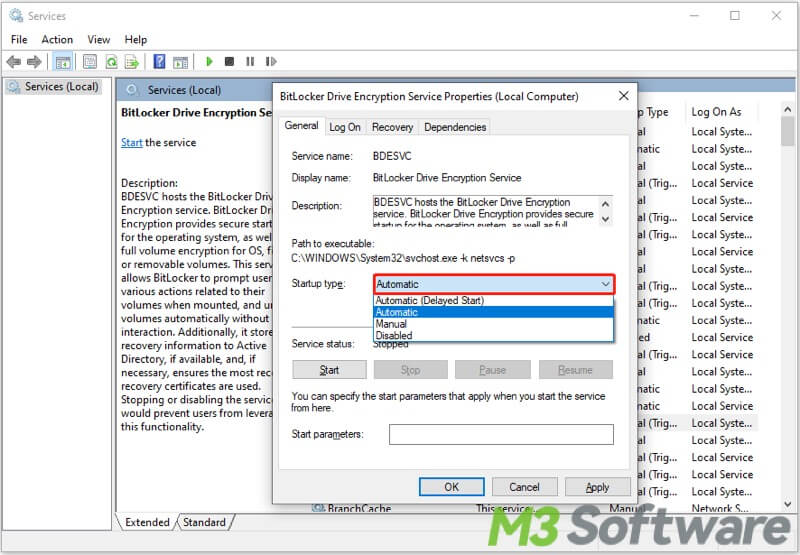
Task: Refresh the services list via toolbar icon
Action: pyautogui.click(x=111, y=62)
